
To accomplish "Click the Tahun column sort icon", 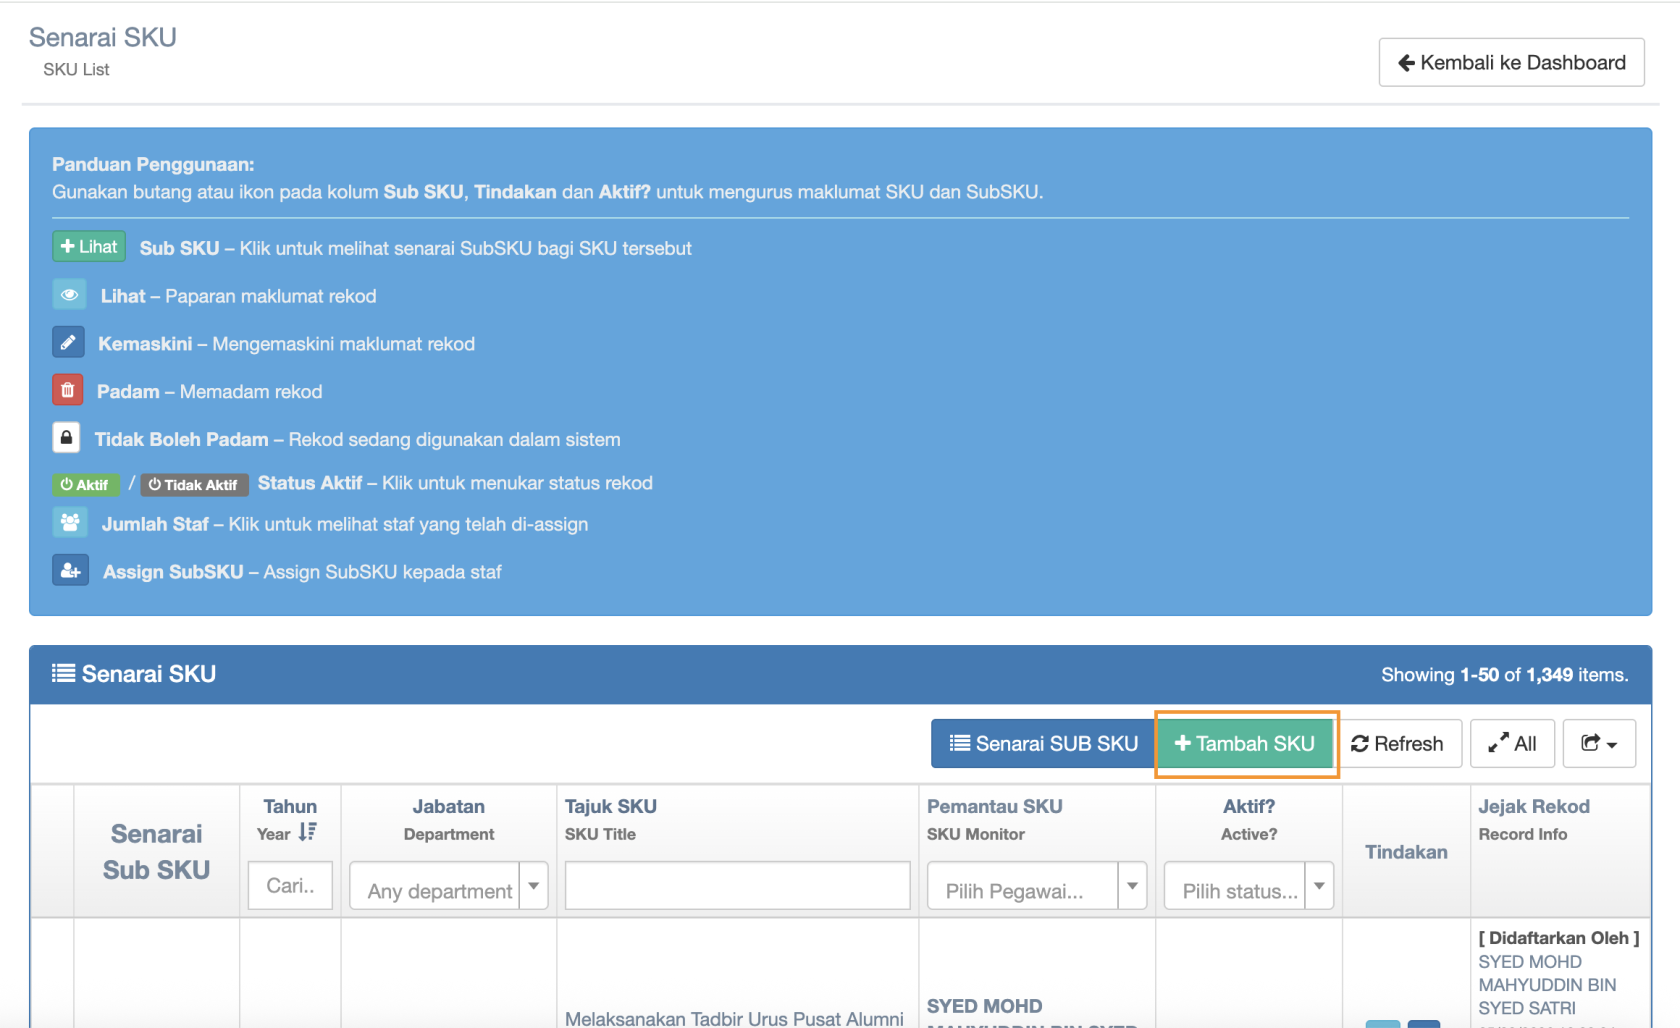I will [307, 832].
